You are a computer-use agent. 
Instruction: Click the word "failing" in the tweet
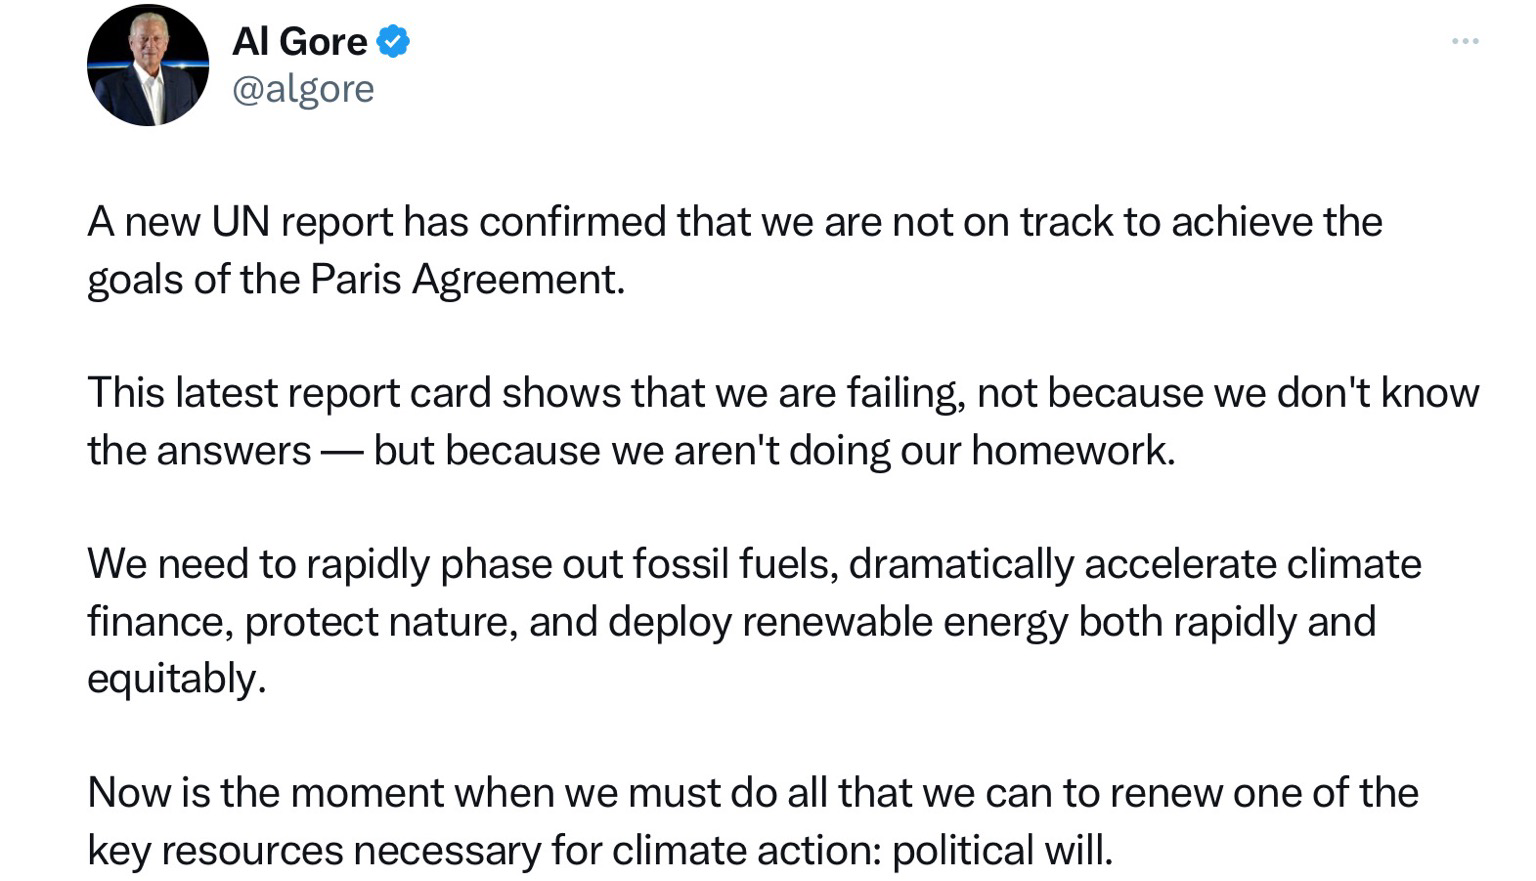pyautogui.click(x=905, y=393)
